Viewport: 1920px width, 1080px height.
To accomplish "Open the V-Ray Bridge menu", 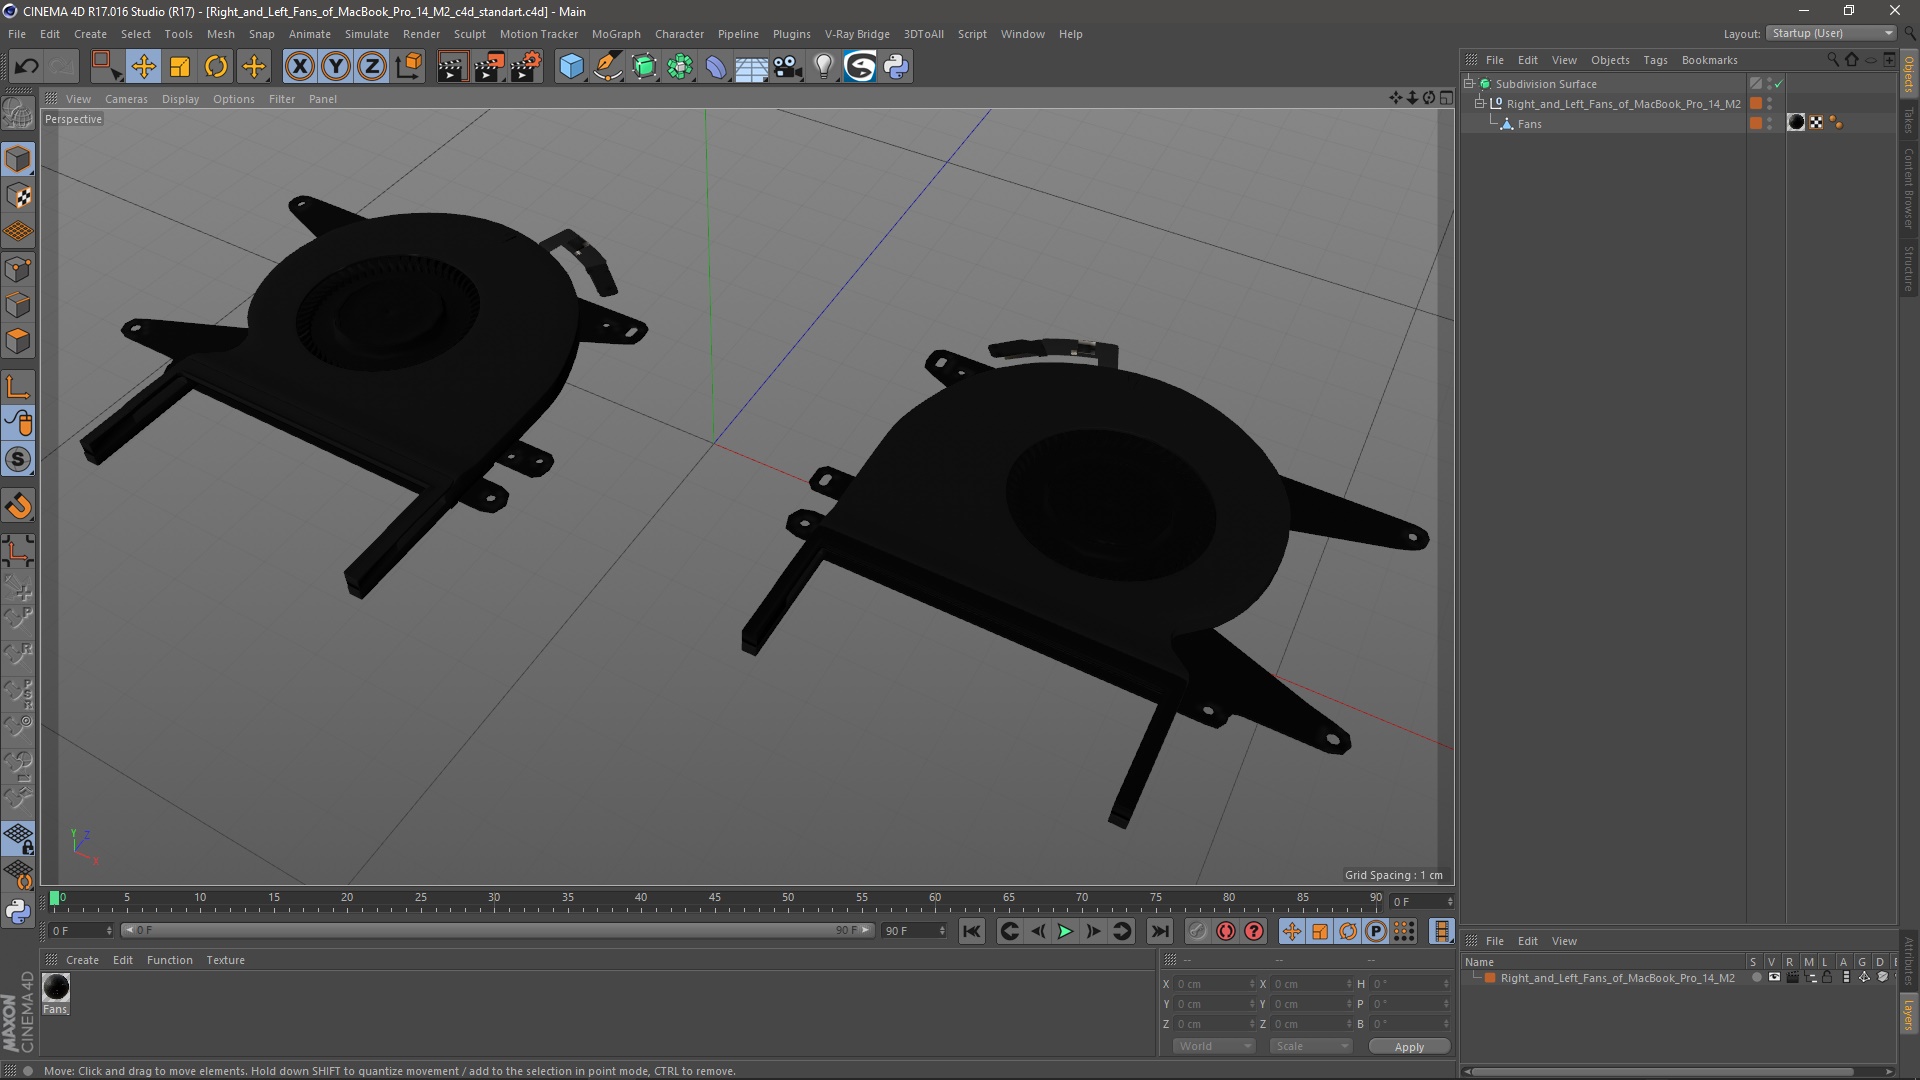I will (857, 34).
